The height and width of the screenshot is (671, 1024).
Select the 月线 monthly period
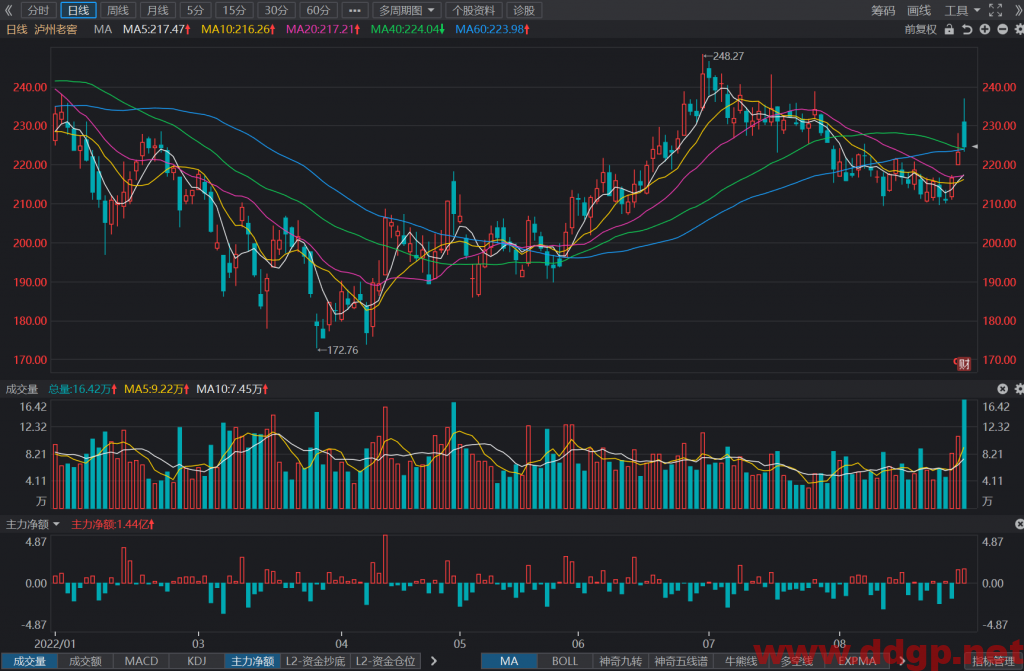[x=157, y=10]
